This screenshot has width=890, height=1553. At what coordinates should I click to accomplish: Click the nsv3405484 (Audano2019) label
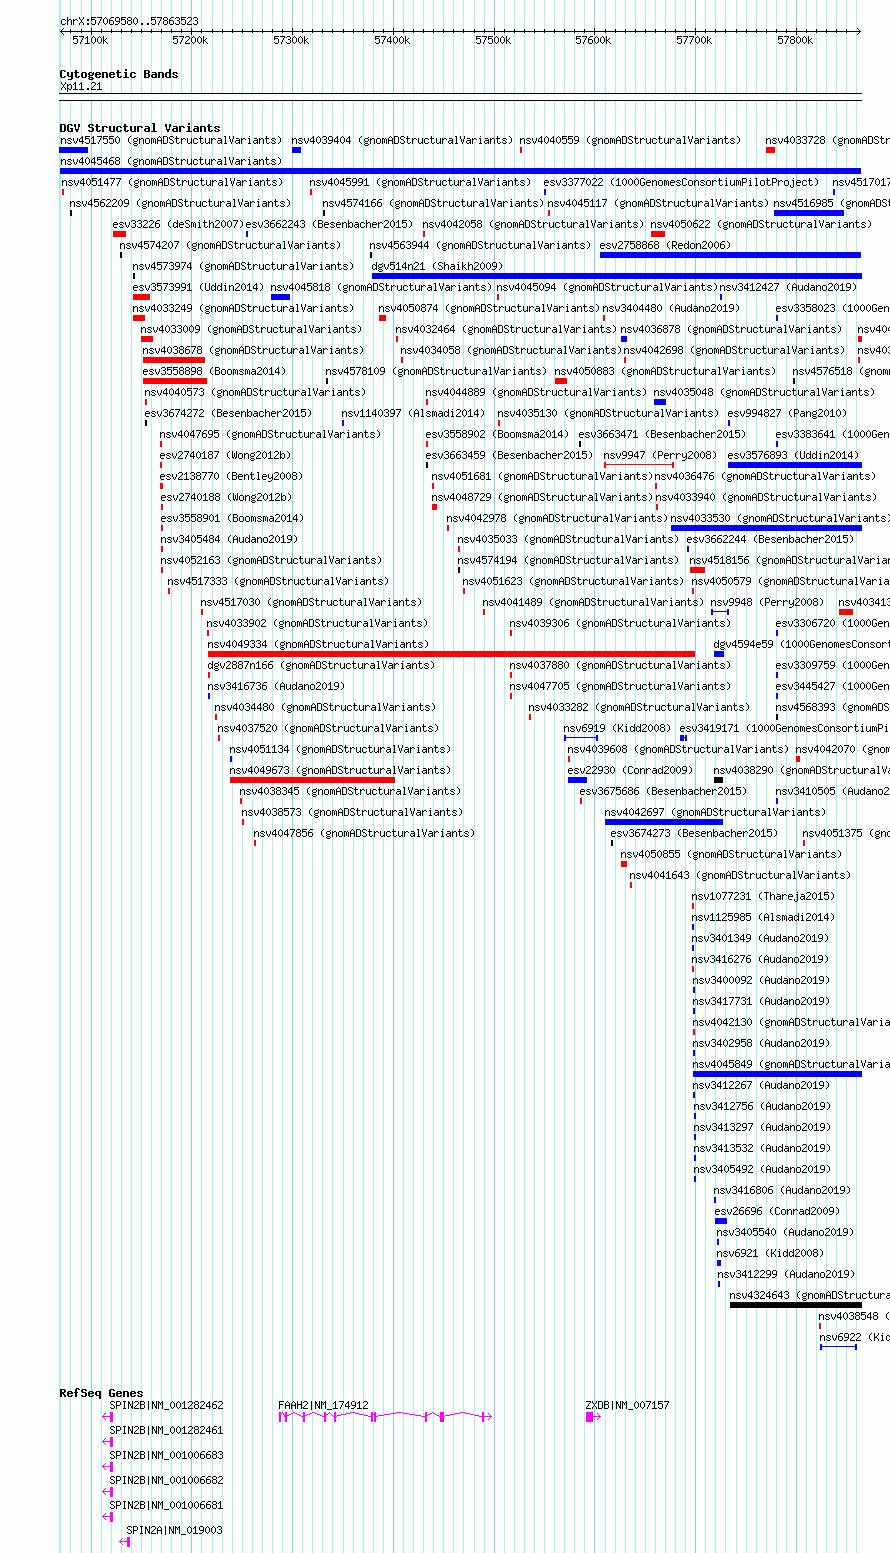pyautogui.click(x=229, y=539)
